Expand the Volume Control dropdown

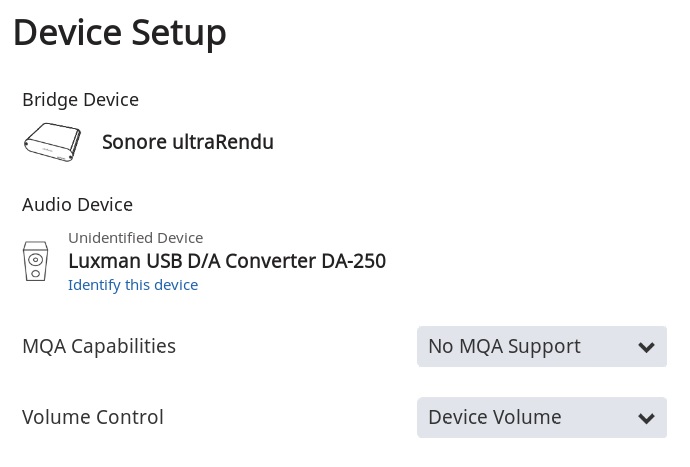click(542, 417)
